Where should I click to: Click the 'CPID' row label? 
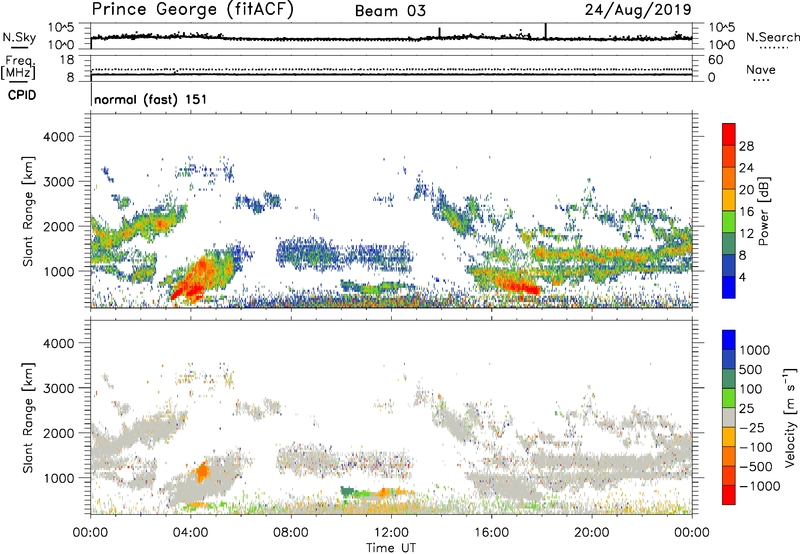tap(22, 95)
